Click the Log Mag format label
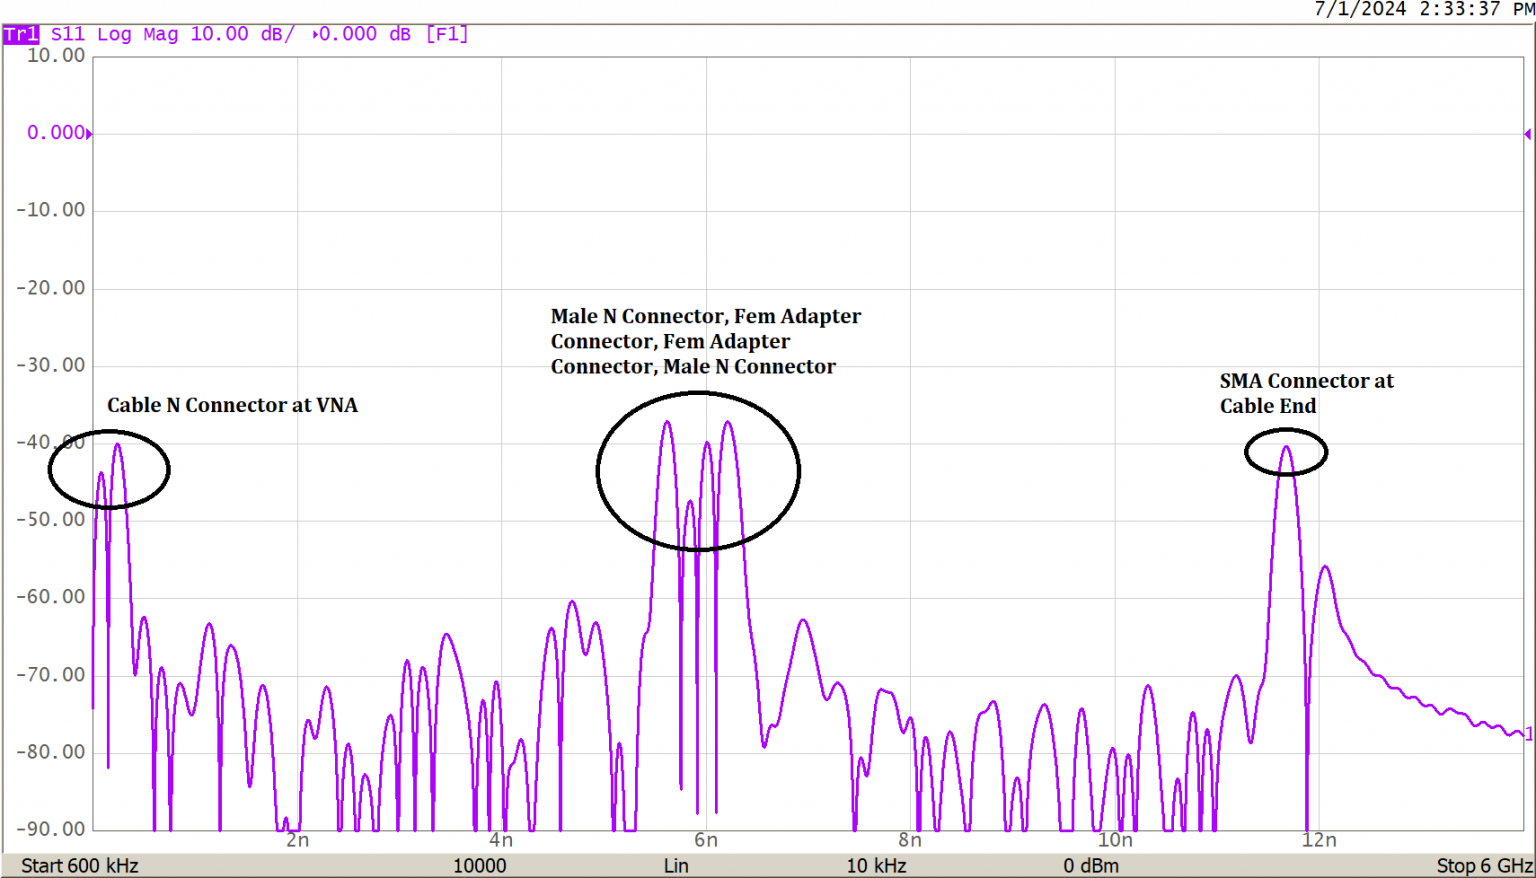 pos(135,33)
